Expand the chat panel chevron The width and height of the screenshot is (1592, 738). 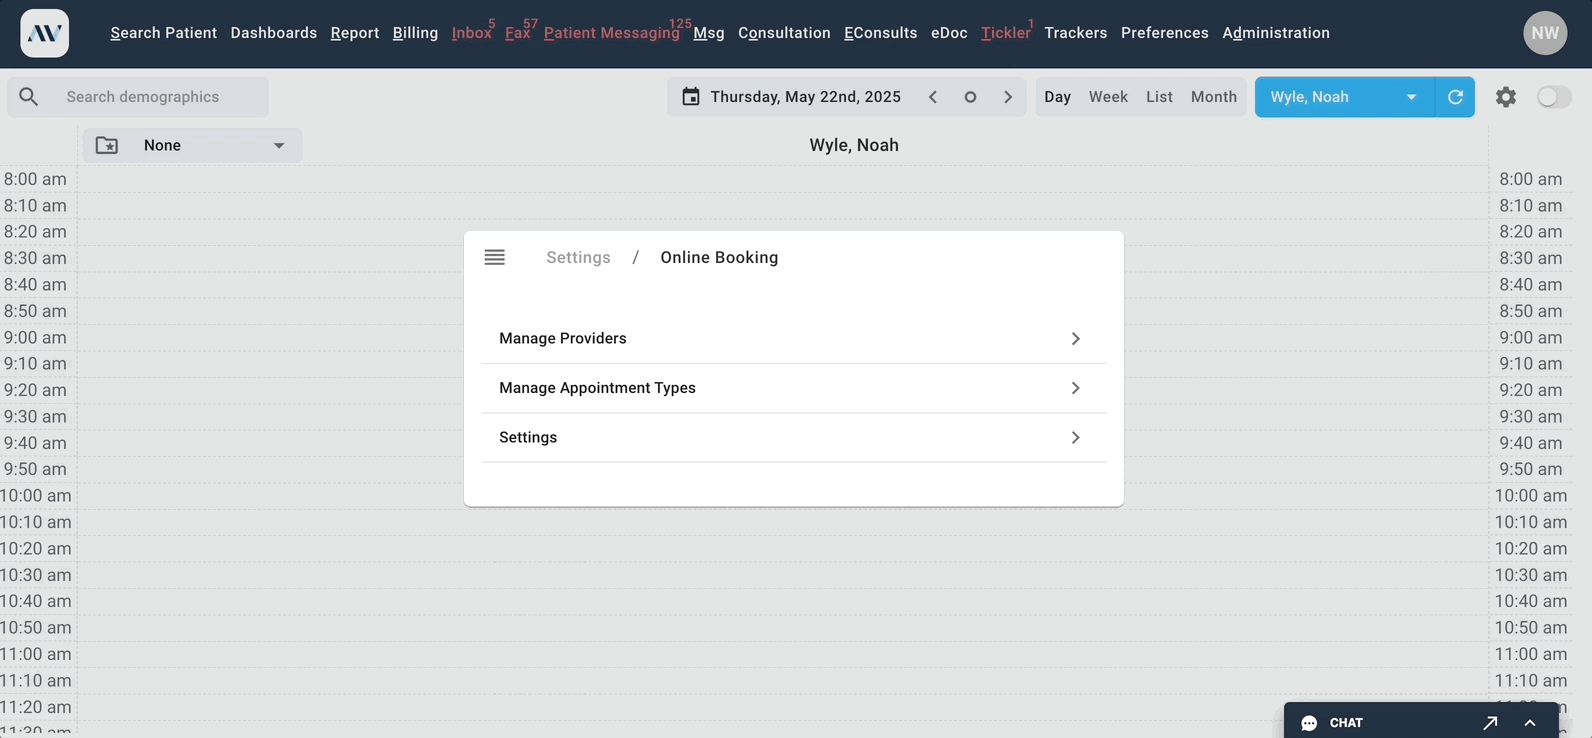pyautogui.click(x=1530, y=723)
